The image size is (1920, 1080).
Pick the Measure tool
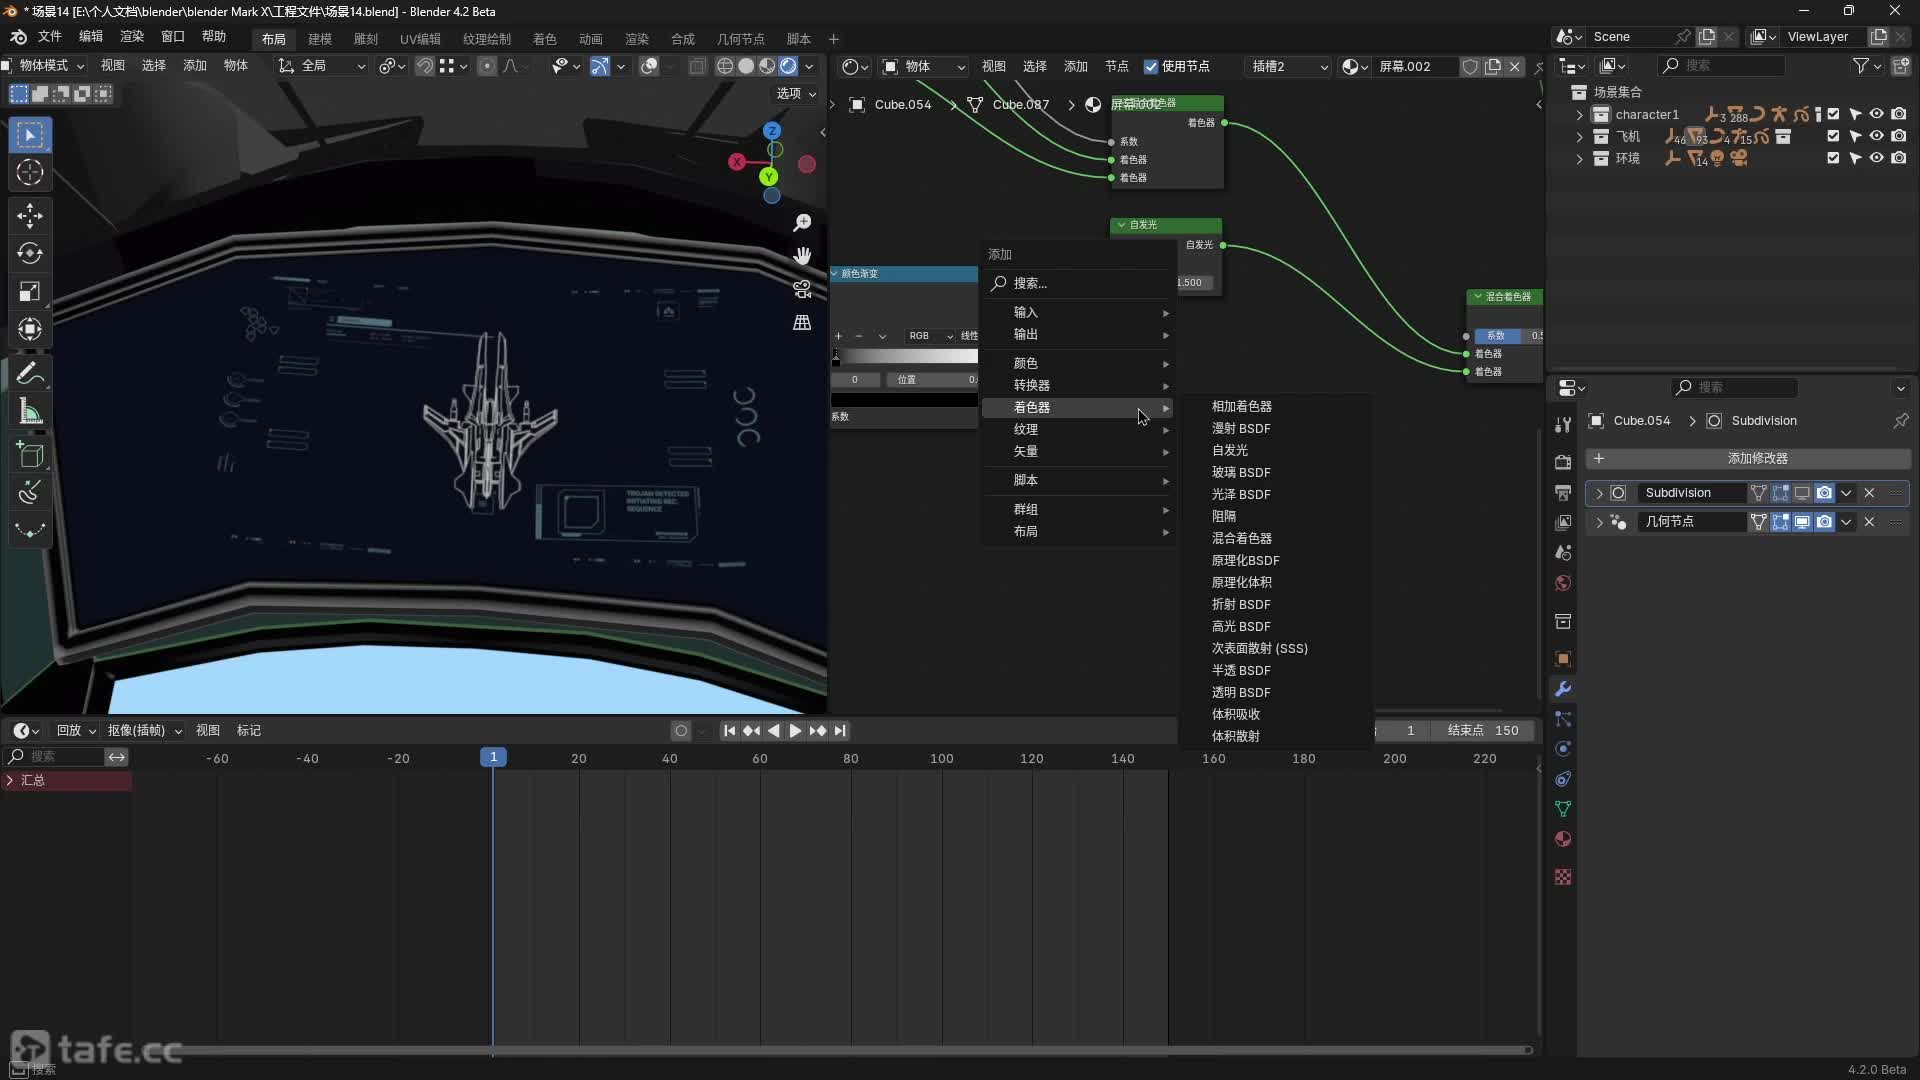tap(30, 412)
